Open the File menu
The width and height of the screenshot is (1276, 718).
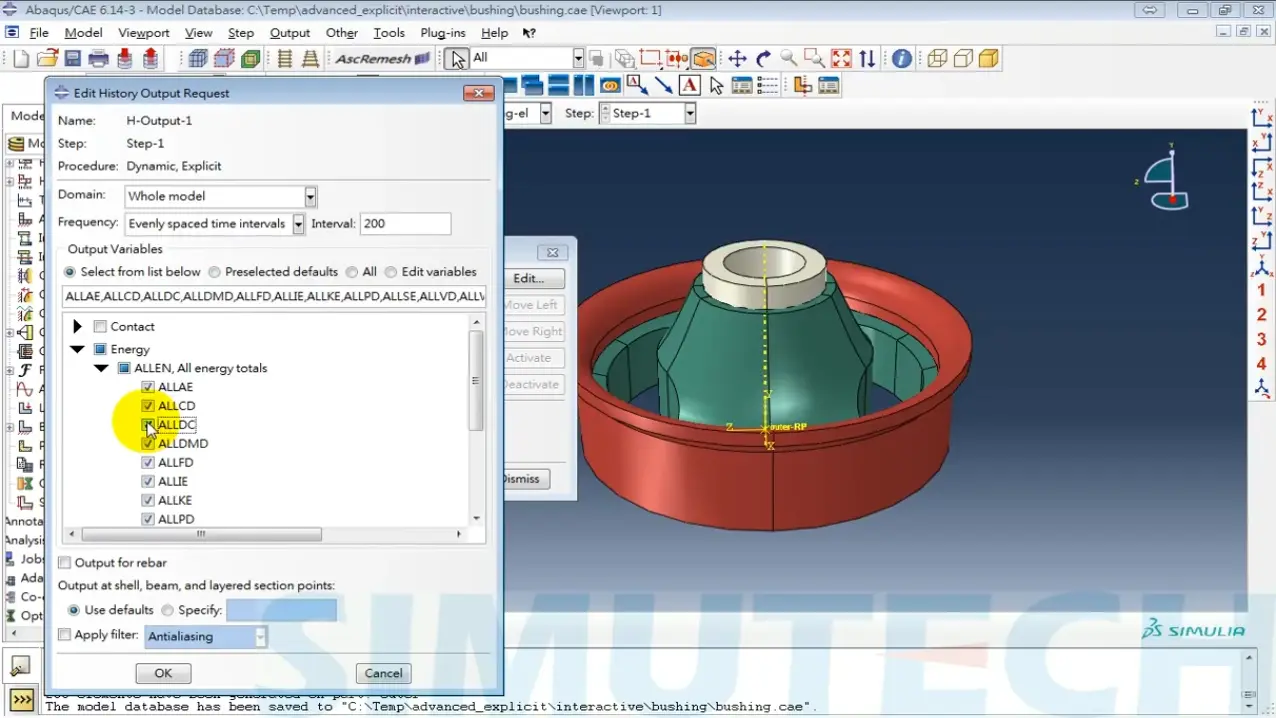[x=39, y=33]
